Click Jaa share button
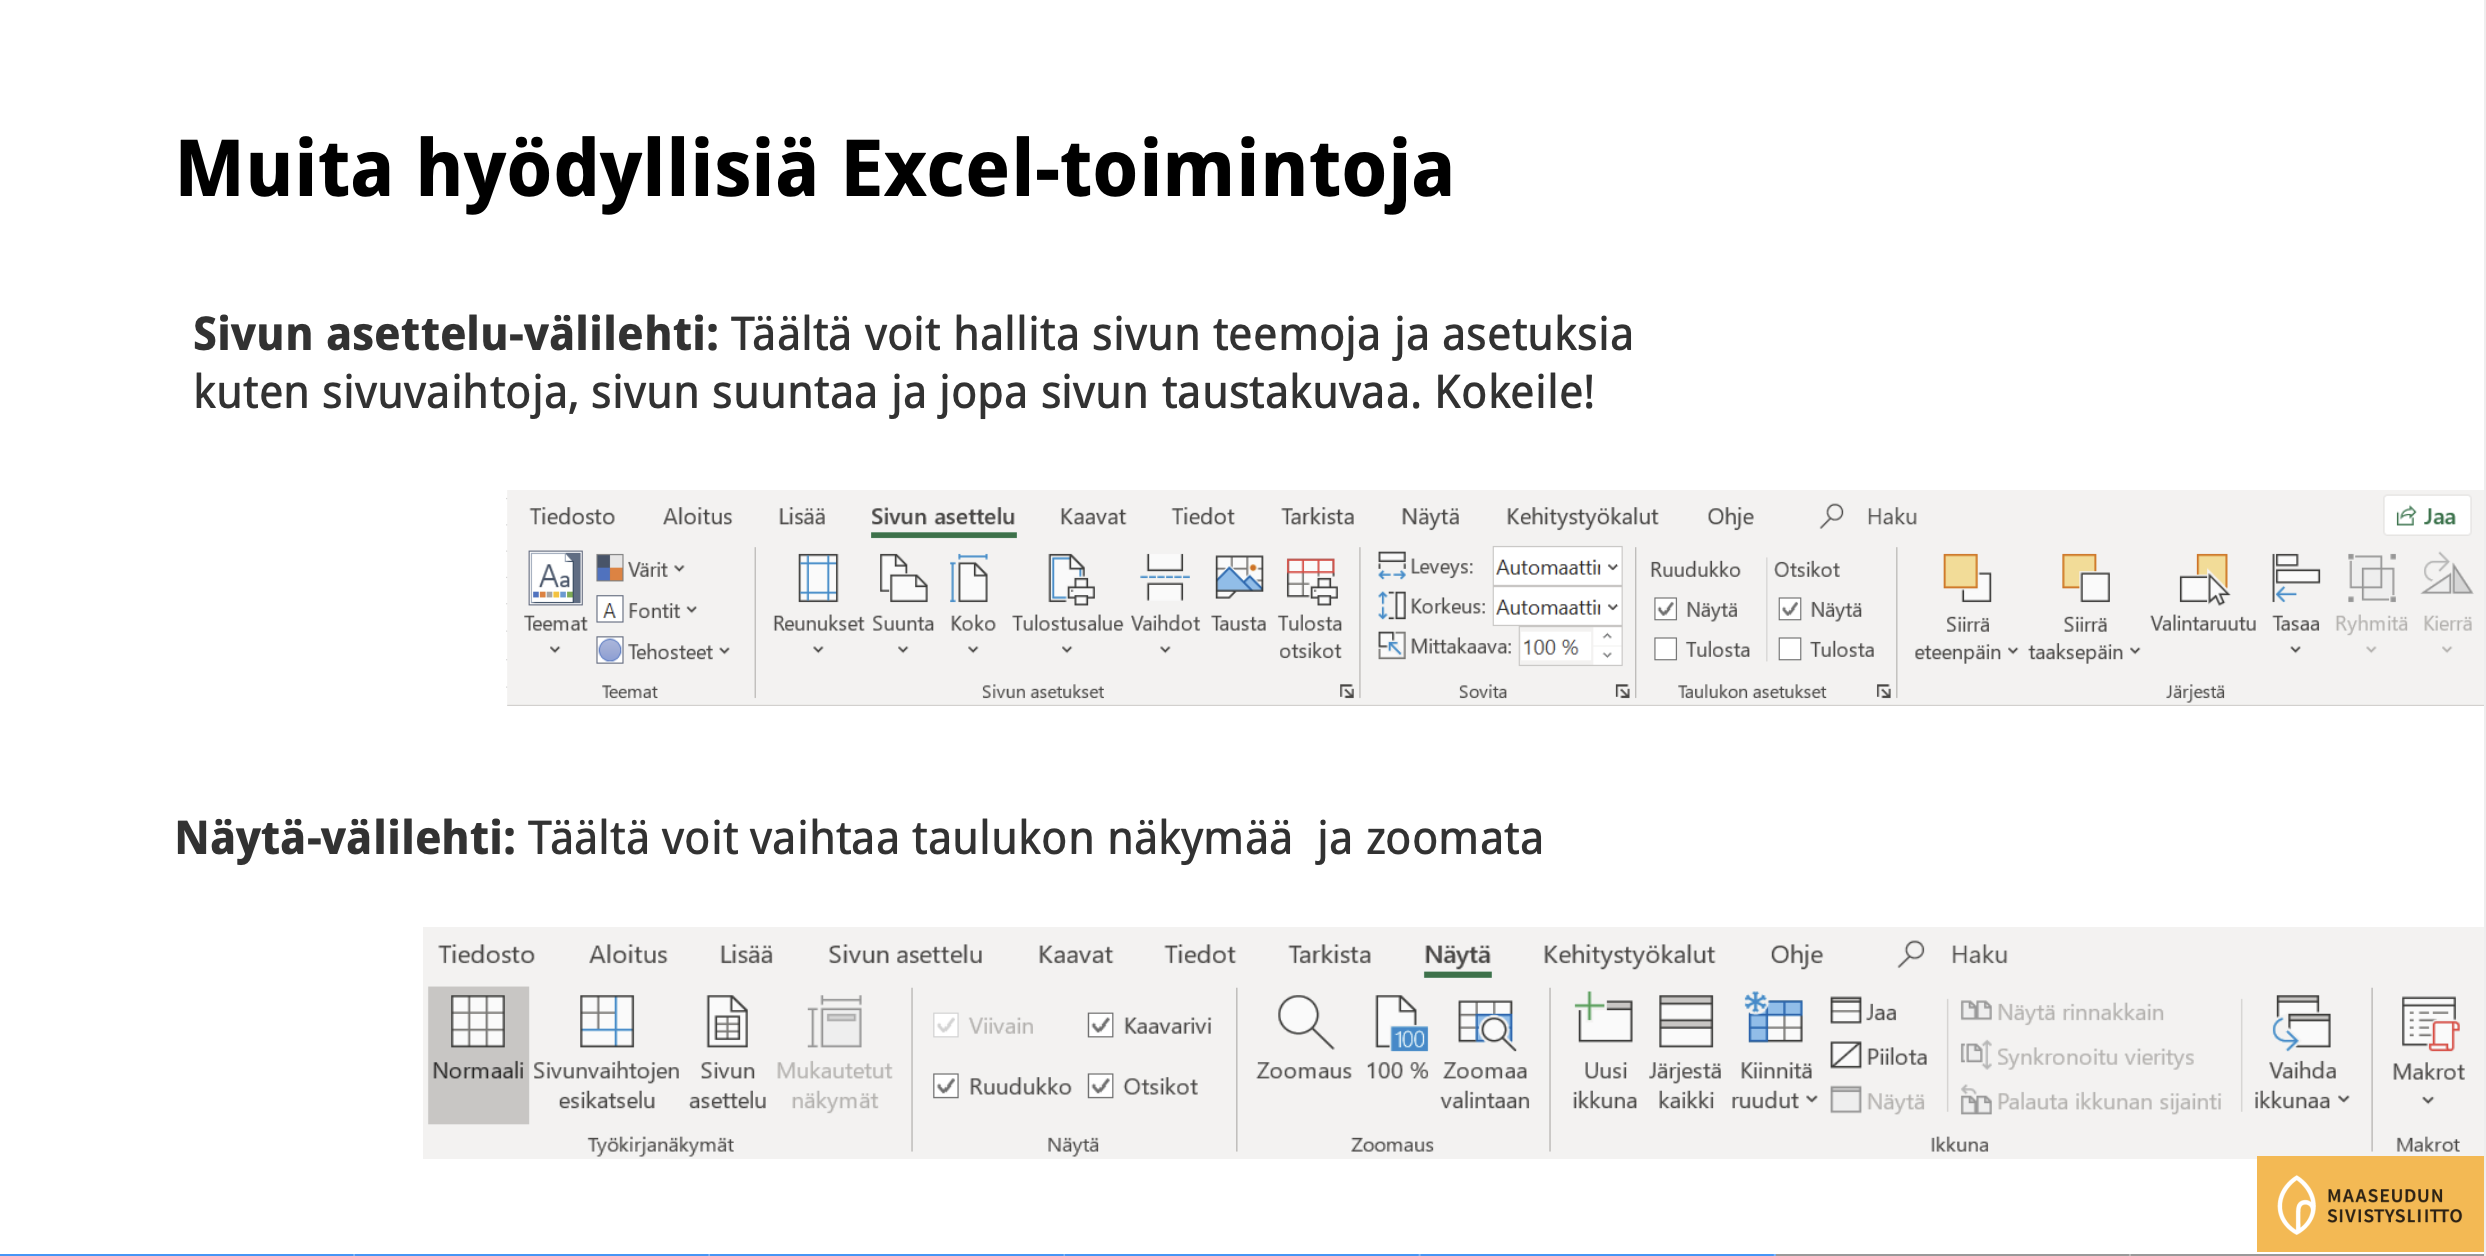The height and width of the screenshot is (1256, 2486). coord(2427,516)
